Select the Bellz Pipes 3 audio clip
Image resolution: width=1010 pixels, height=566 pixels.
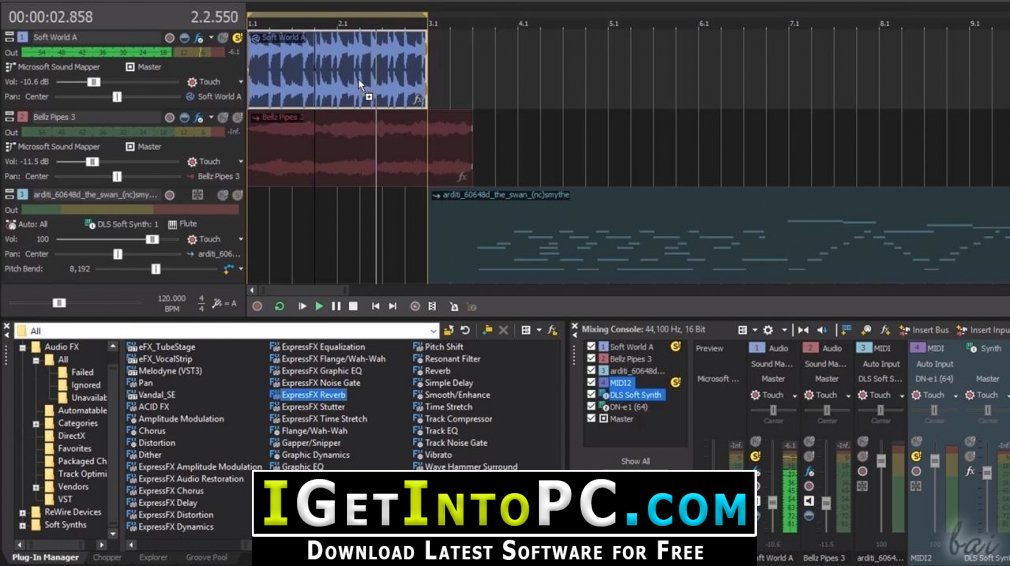[x=359, y=148]
